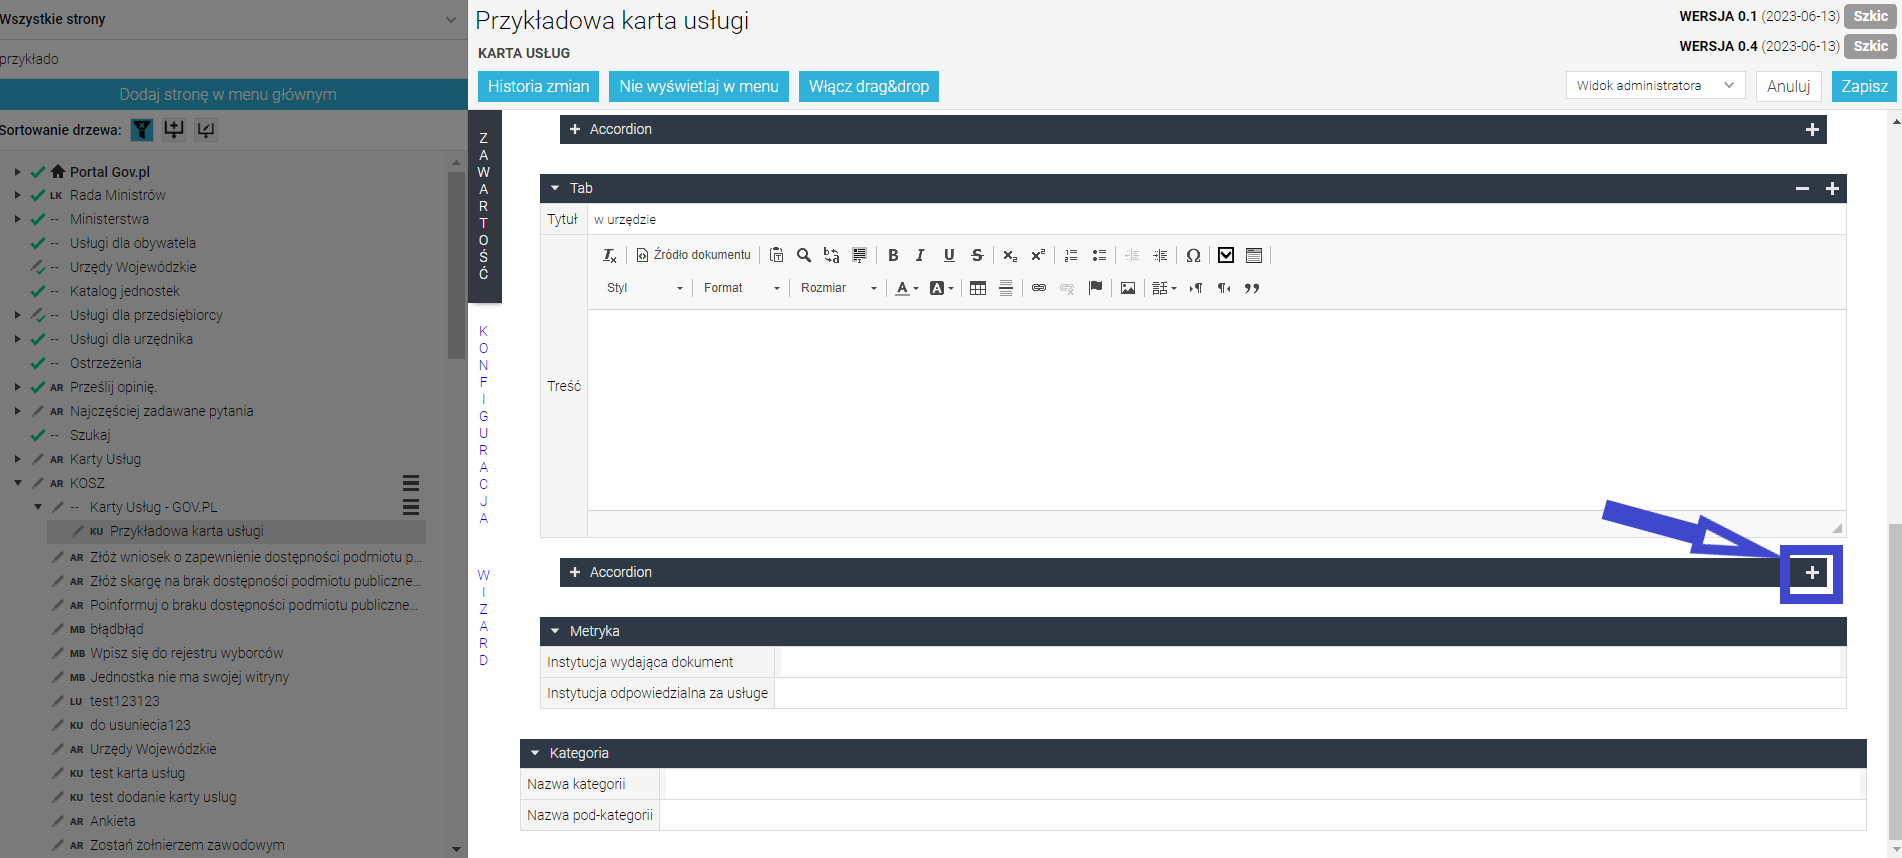Expand the Karty Usług tree node
This screenshot has width=1902, height=858.
pos(17,459)
